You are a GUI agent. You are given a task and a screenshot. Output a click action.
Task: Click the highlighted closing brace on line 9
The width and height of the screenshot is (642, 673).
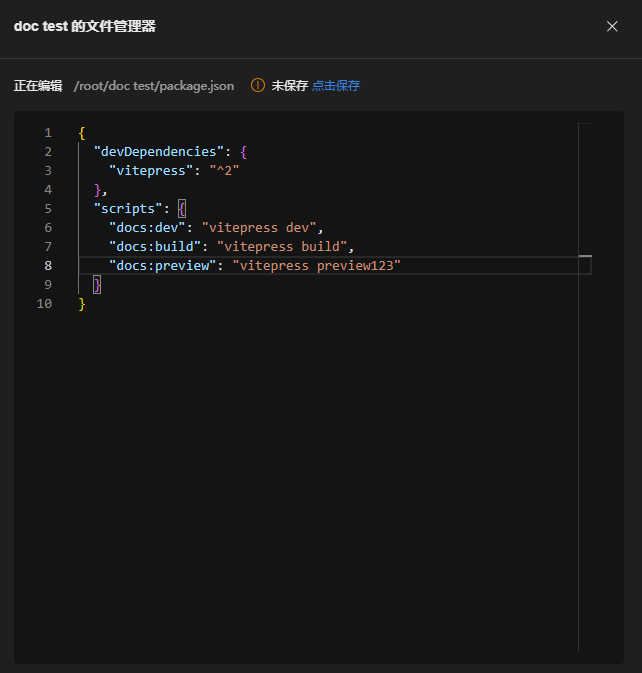[x=97, y=285]
